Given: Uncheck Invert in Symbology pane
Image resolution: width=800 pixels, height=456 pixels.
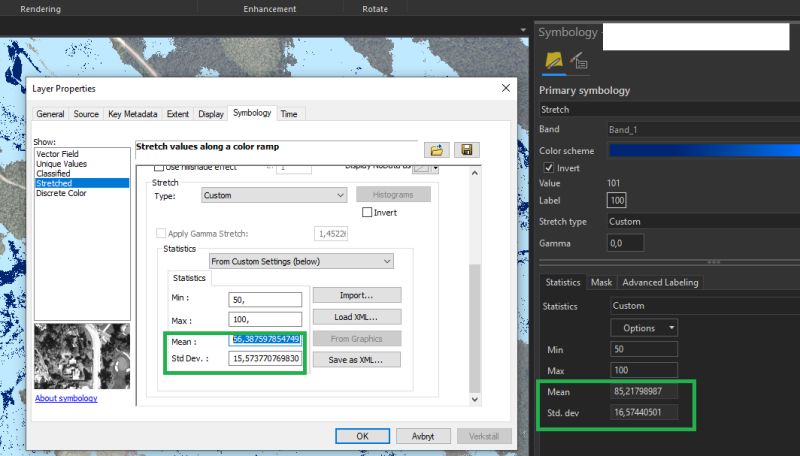Looking at the screenshot, I should pyautogui.click(x=548, y=168).
